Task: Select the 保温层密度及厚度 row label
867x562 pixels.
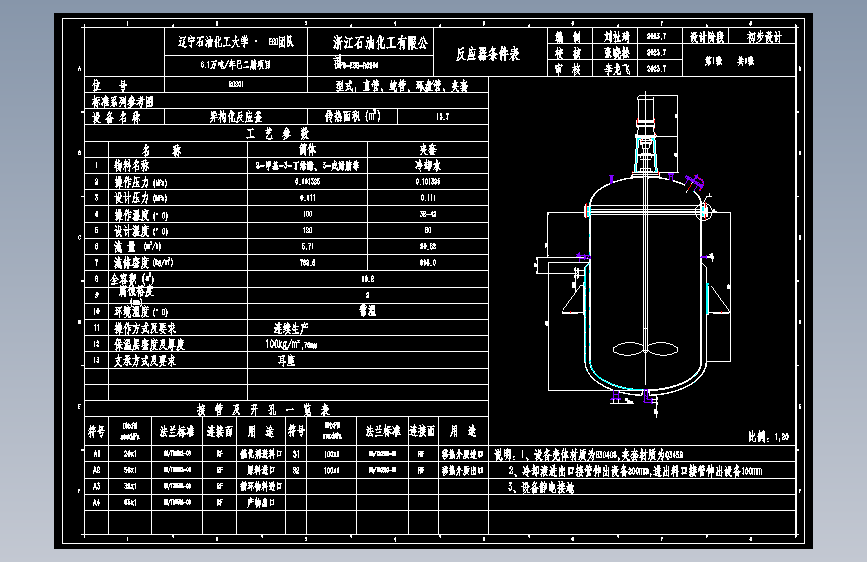Action: pyautogui.click(x=149, y=344)
